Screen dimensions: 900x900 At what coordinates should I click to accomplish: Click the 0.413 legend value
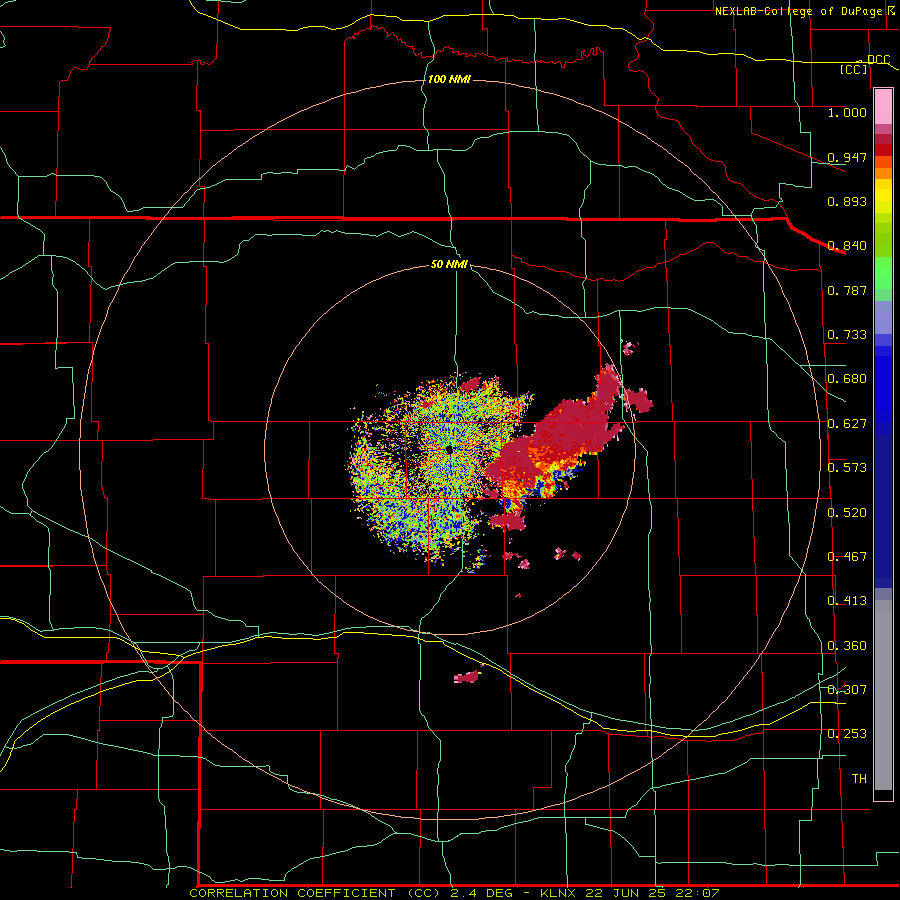[x=847, y=601]
